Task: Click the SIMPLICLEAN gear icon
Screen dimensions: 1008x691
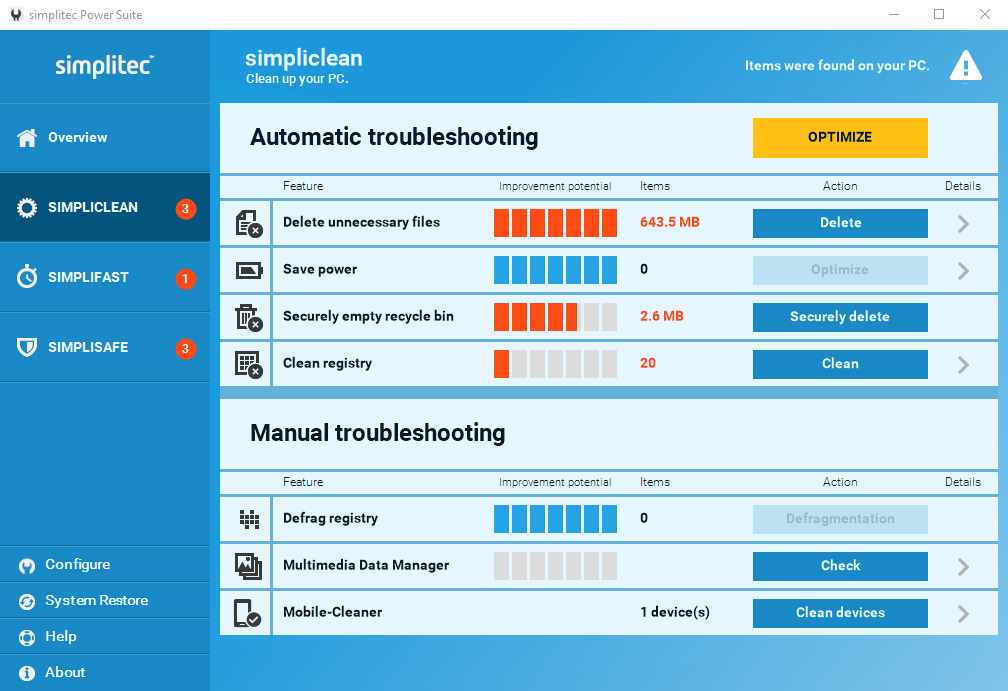Action: click(27, 208)
